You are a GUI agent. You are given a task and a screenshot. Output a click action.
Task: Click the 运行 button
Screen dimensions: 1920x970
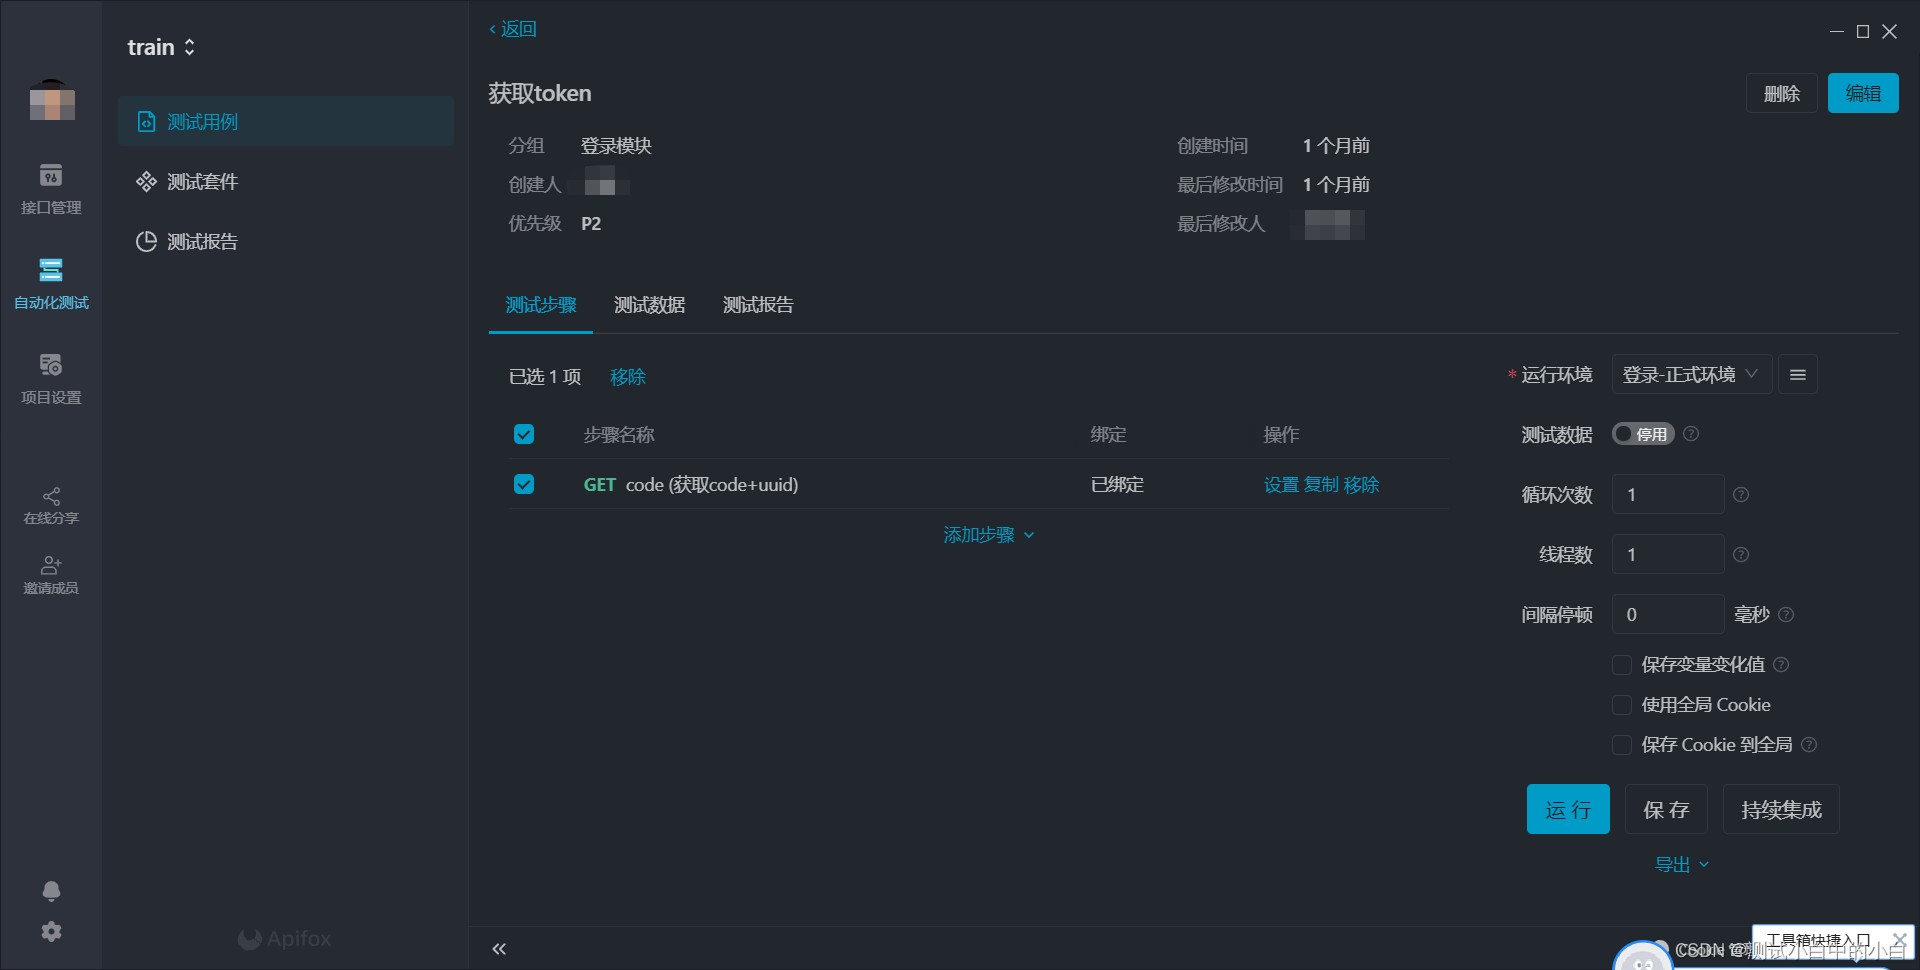coord(1568,809)
